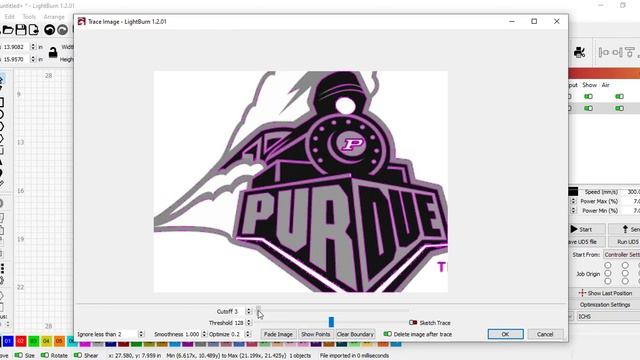The image size is (640, 360).
Task: Click the black layer color box beside Speed
Action: click(573, 191)
